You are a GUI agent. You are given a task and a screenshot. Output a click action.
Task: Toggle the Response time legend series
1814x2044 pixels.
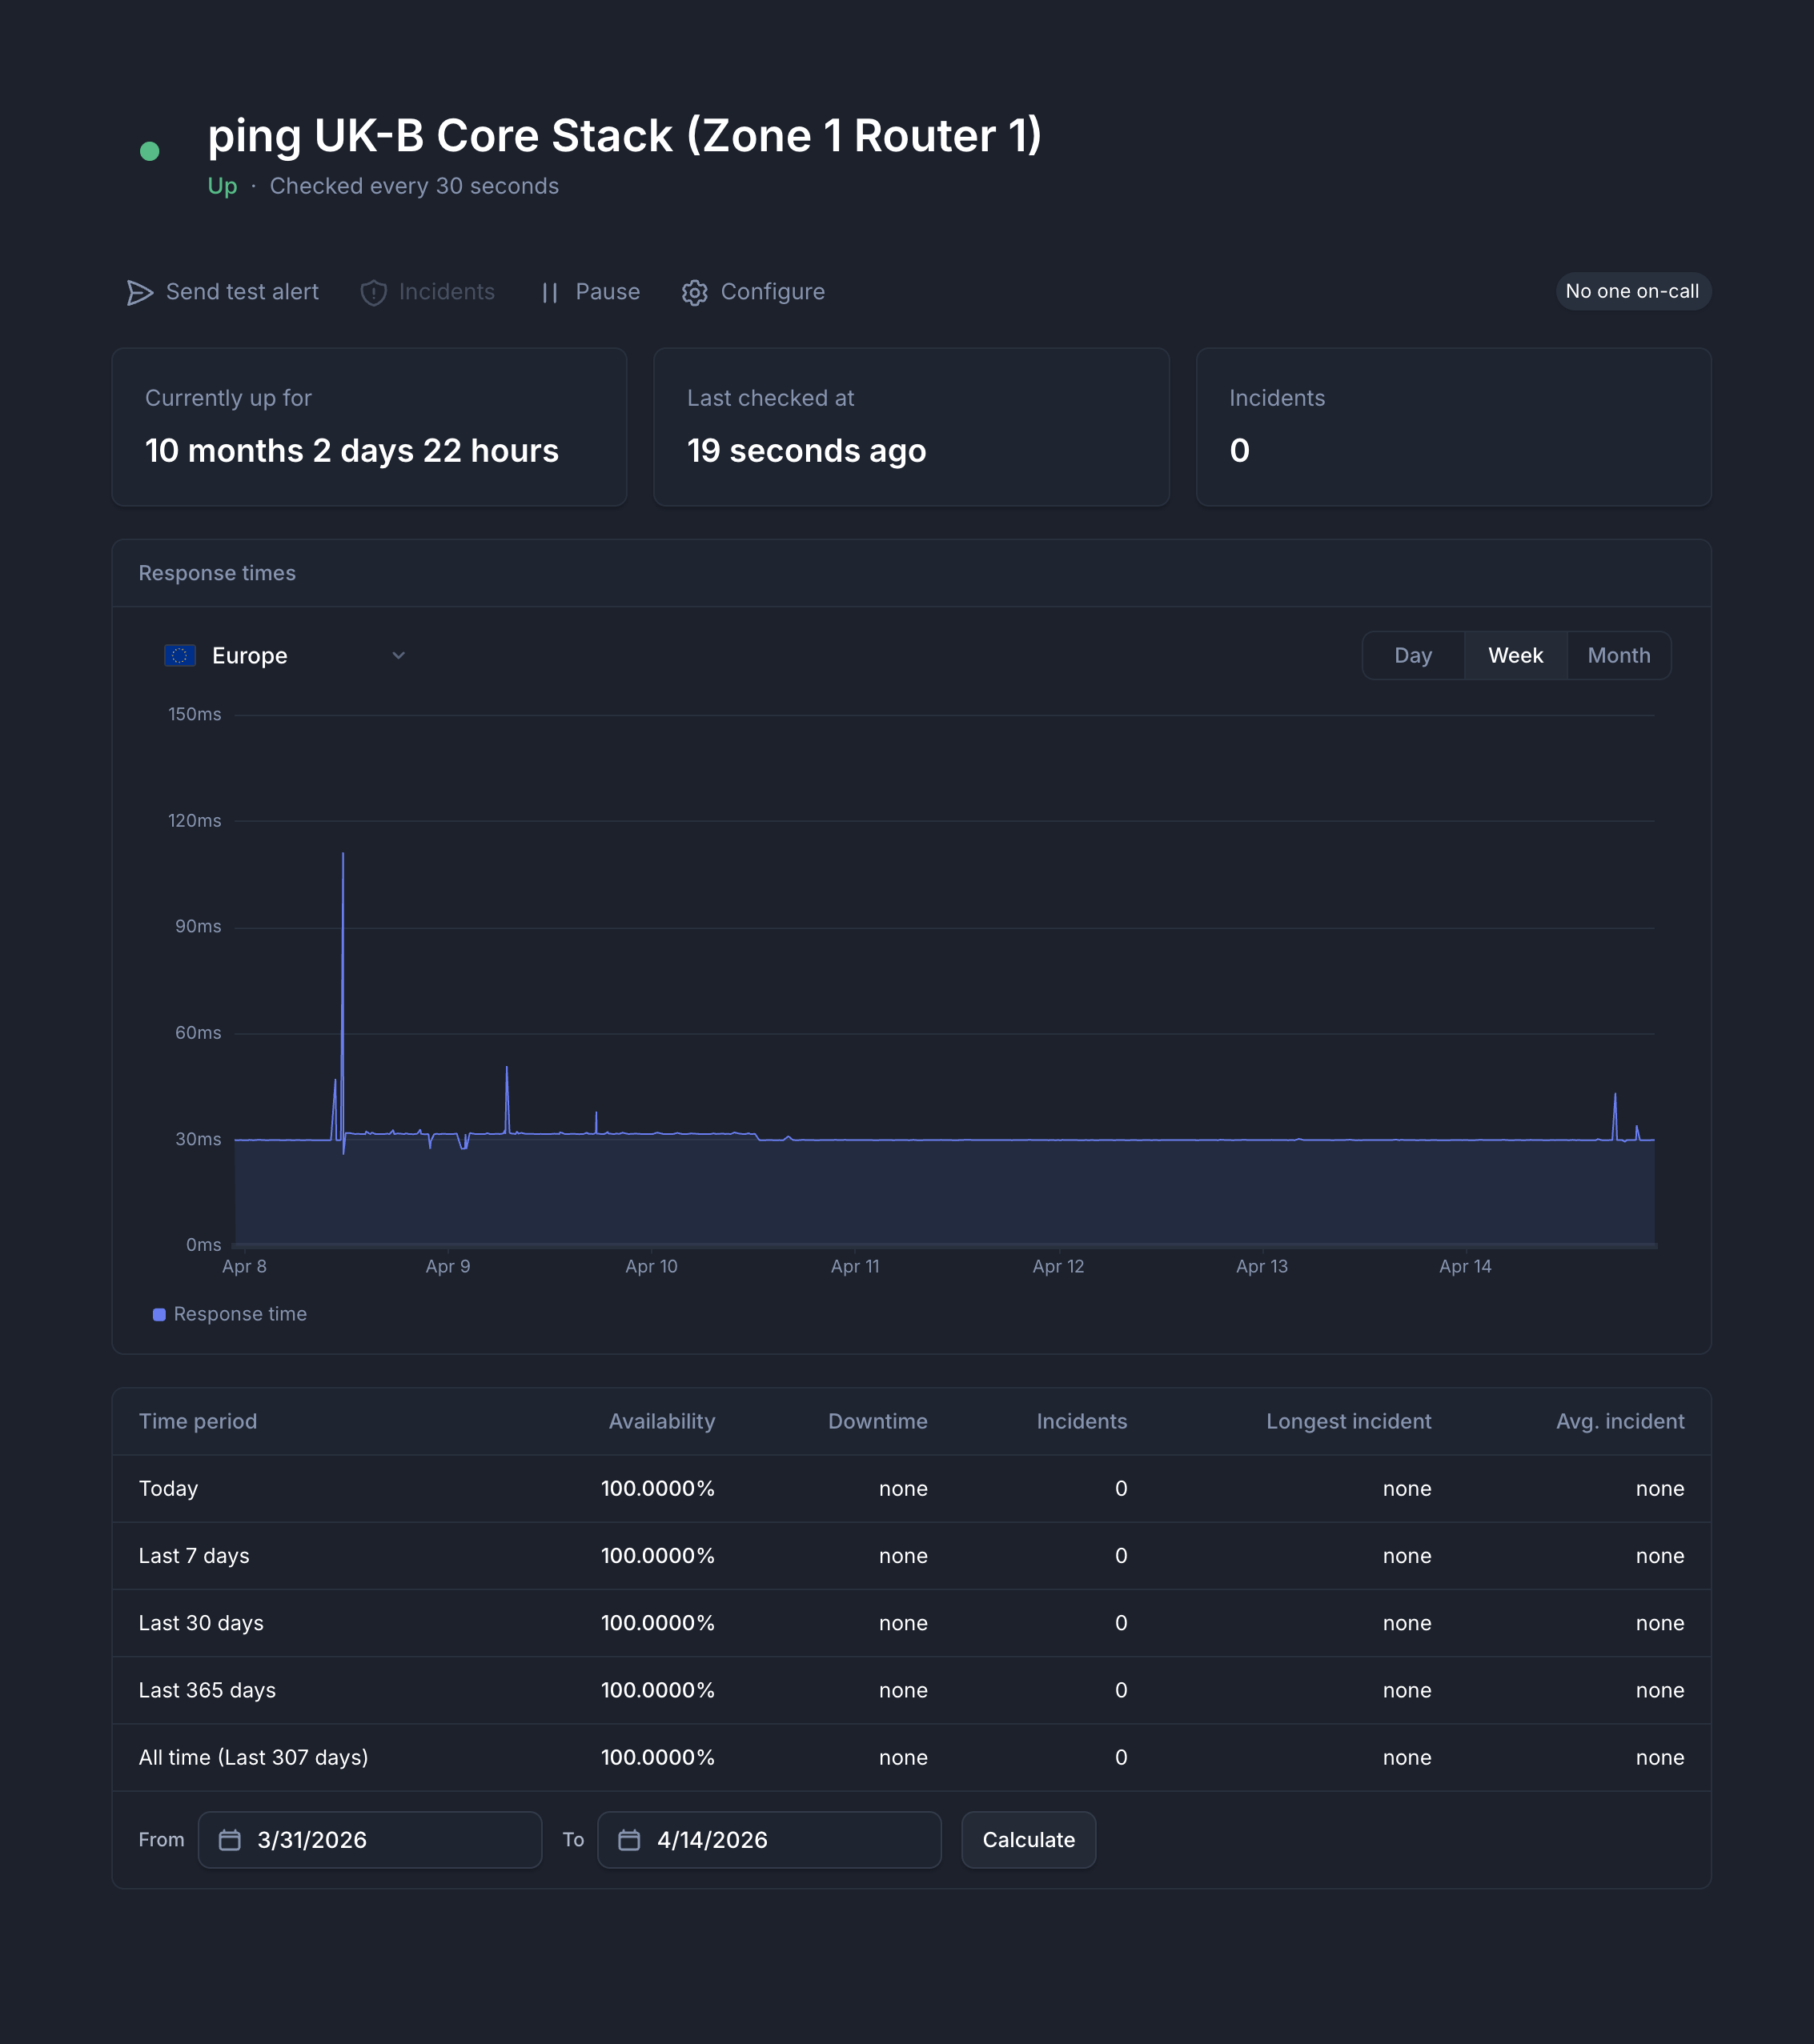click(240, 1314)
